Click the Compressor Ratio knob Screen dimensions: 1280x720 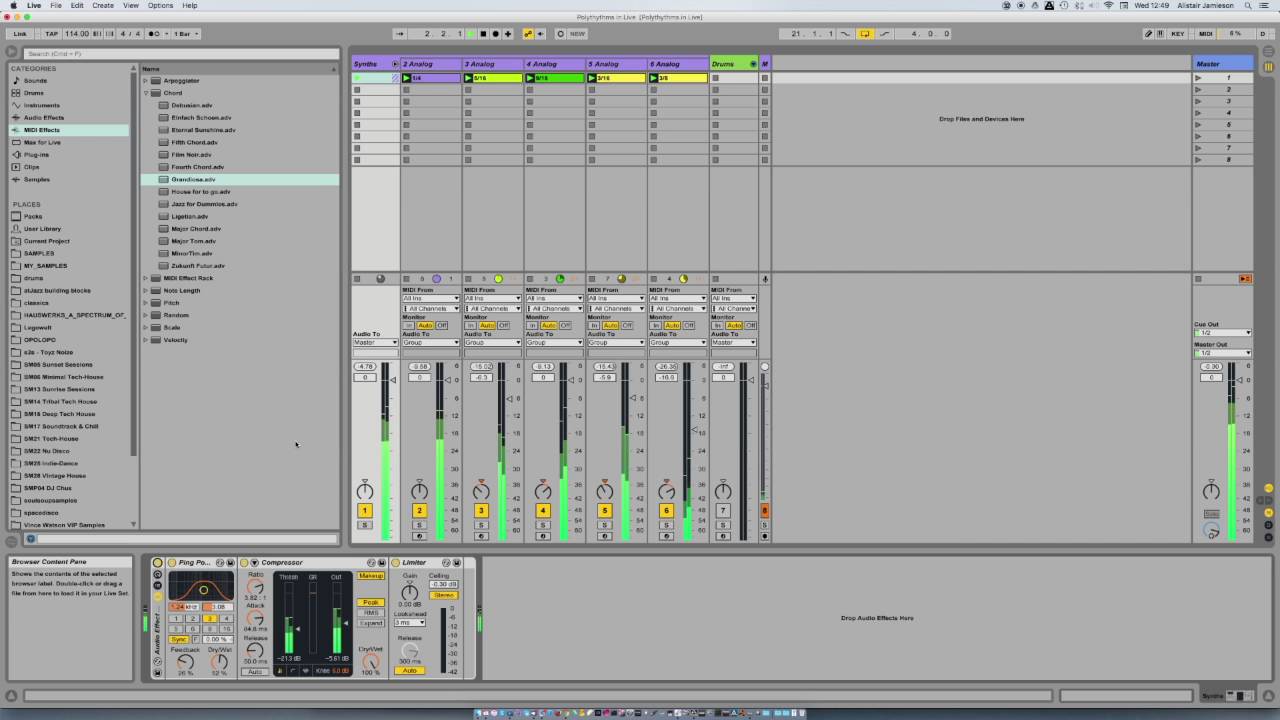(x=255, y=587)
